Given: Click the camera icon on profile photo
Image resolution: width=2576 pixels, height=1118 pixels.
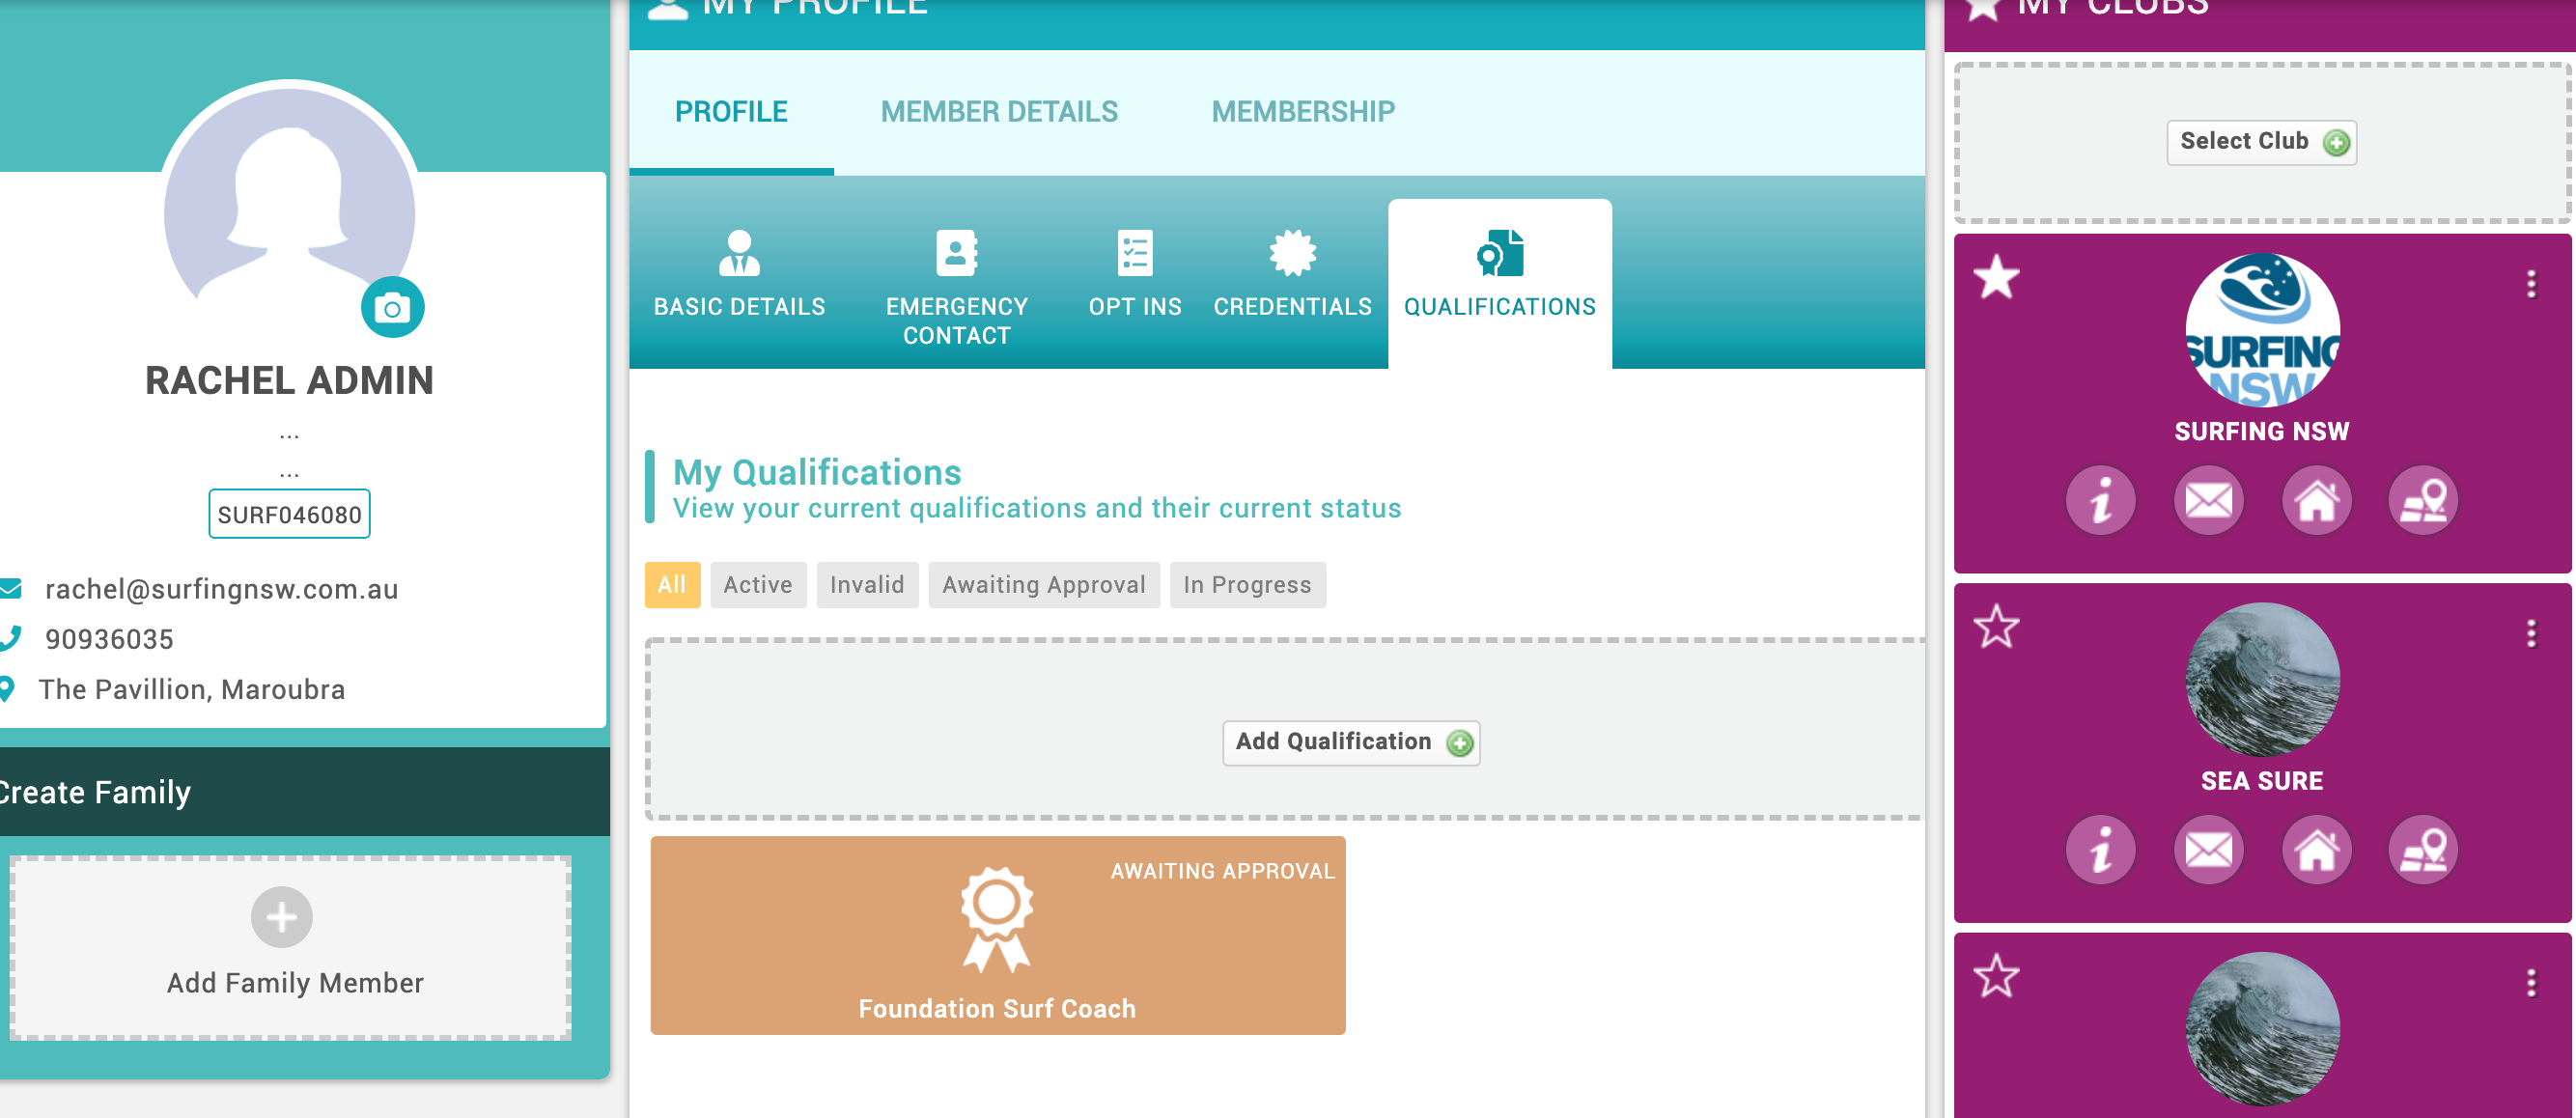Looking at the screenshot, I should click(392, 308).
